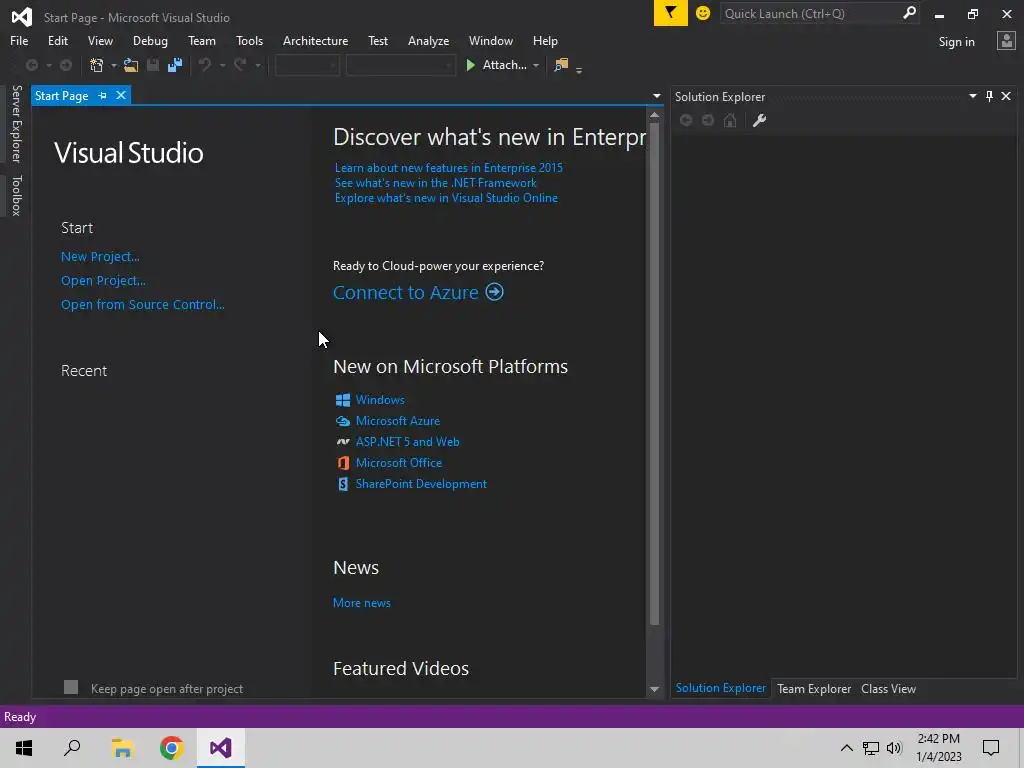The height and width of the screenshot is (768, 1024).
Task: Open Google Chrome from the taskbar
Action: point(171,748)
